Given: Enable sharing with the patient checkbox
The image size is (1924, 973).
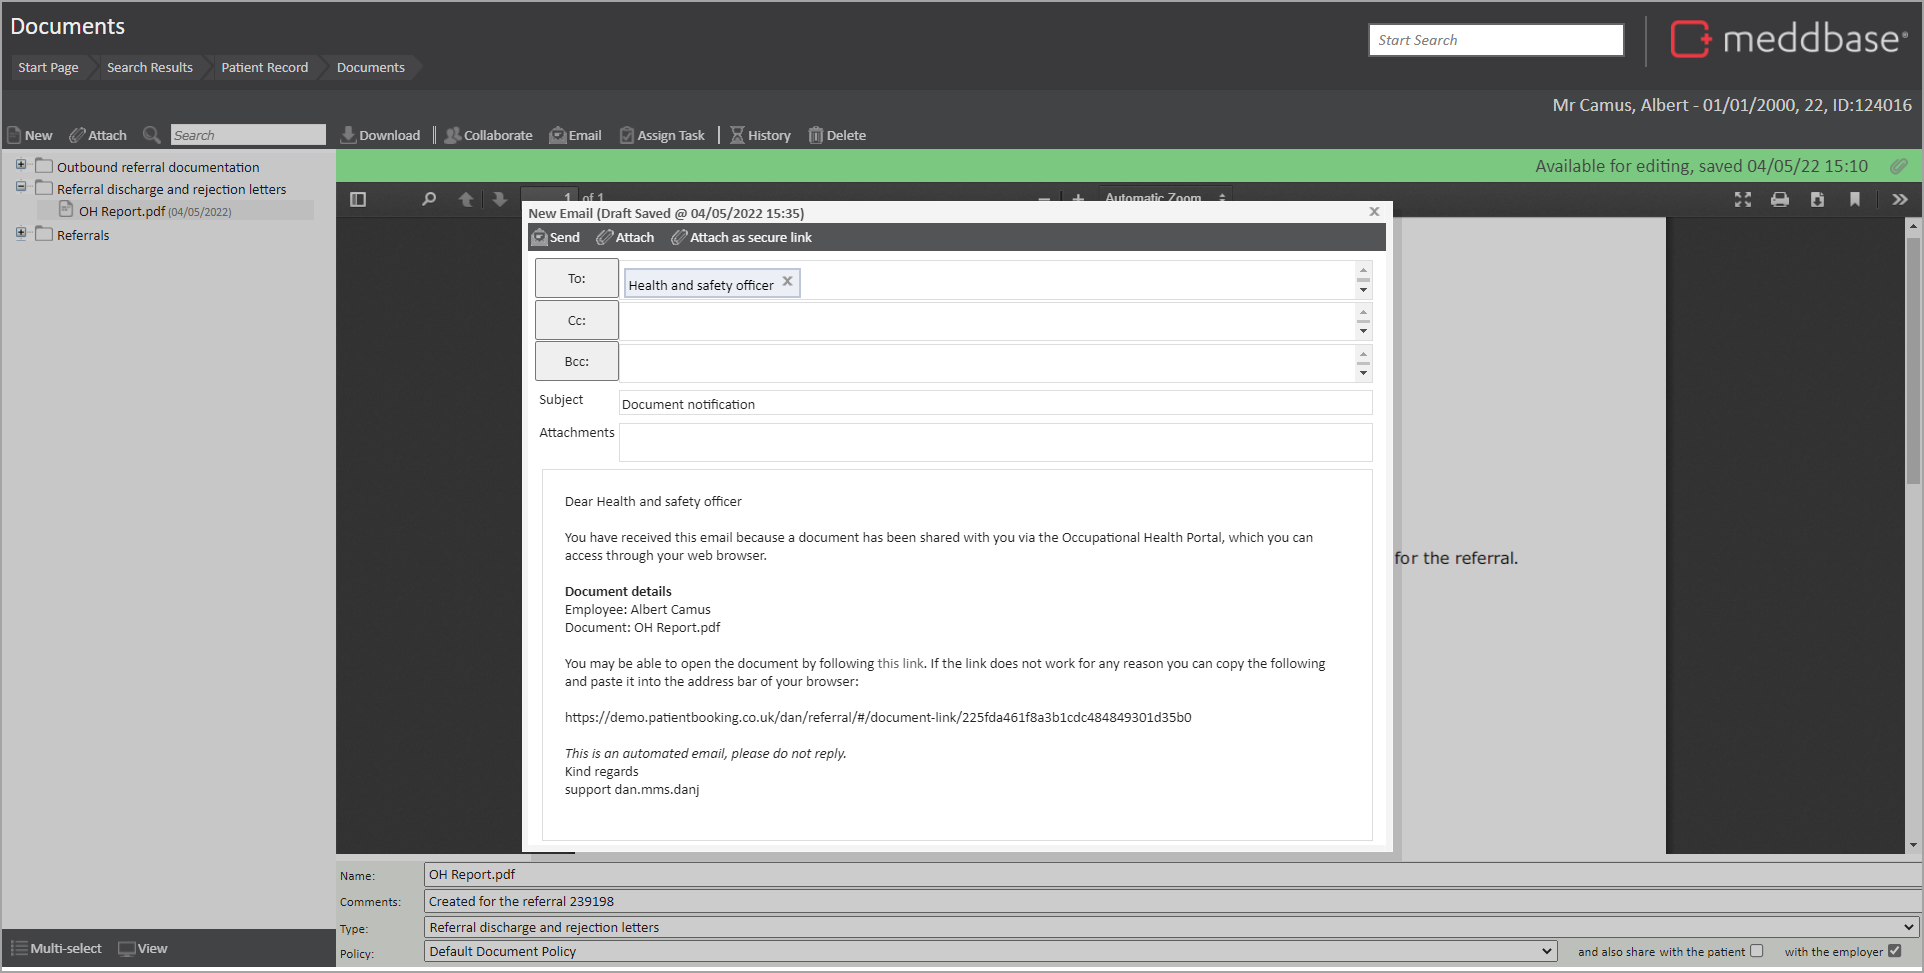Looking at the screenshot, I should point(1756,951).
